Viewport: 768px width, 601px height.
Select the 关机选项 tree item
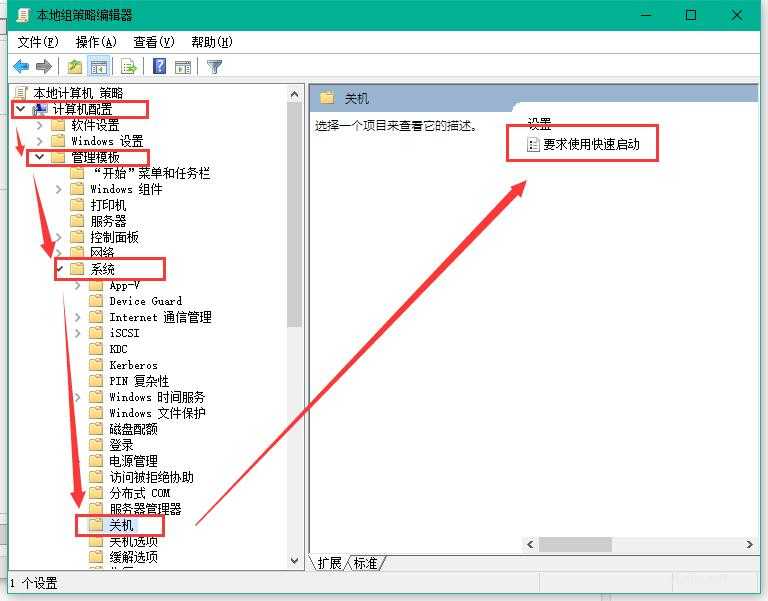click(133, 541)
